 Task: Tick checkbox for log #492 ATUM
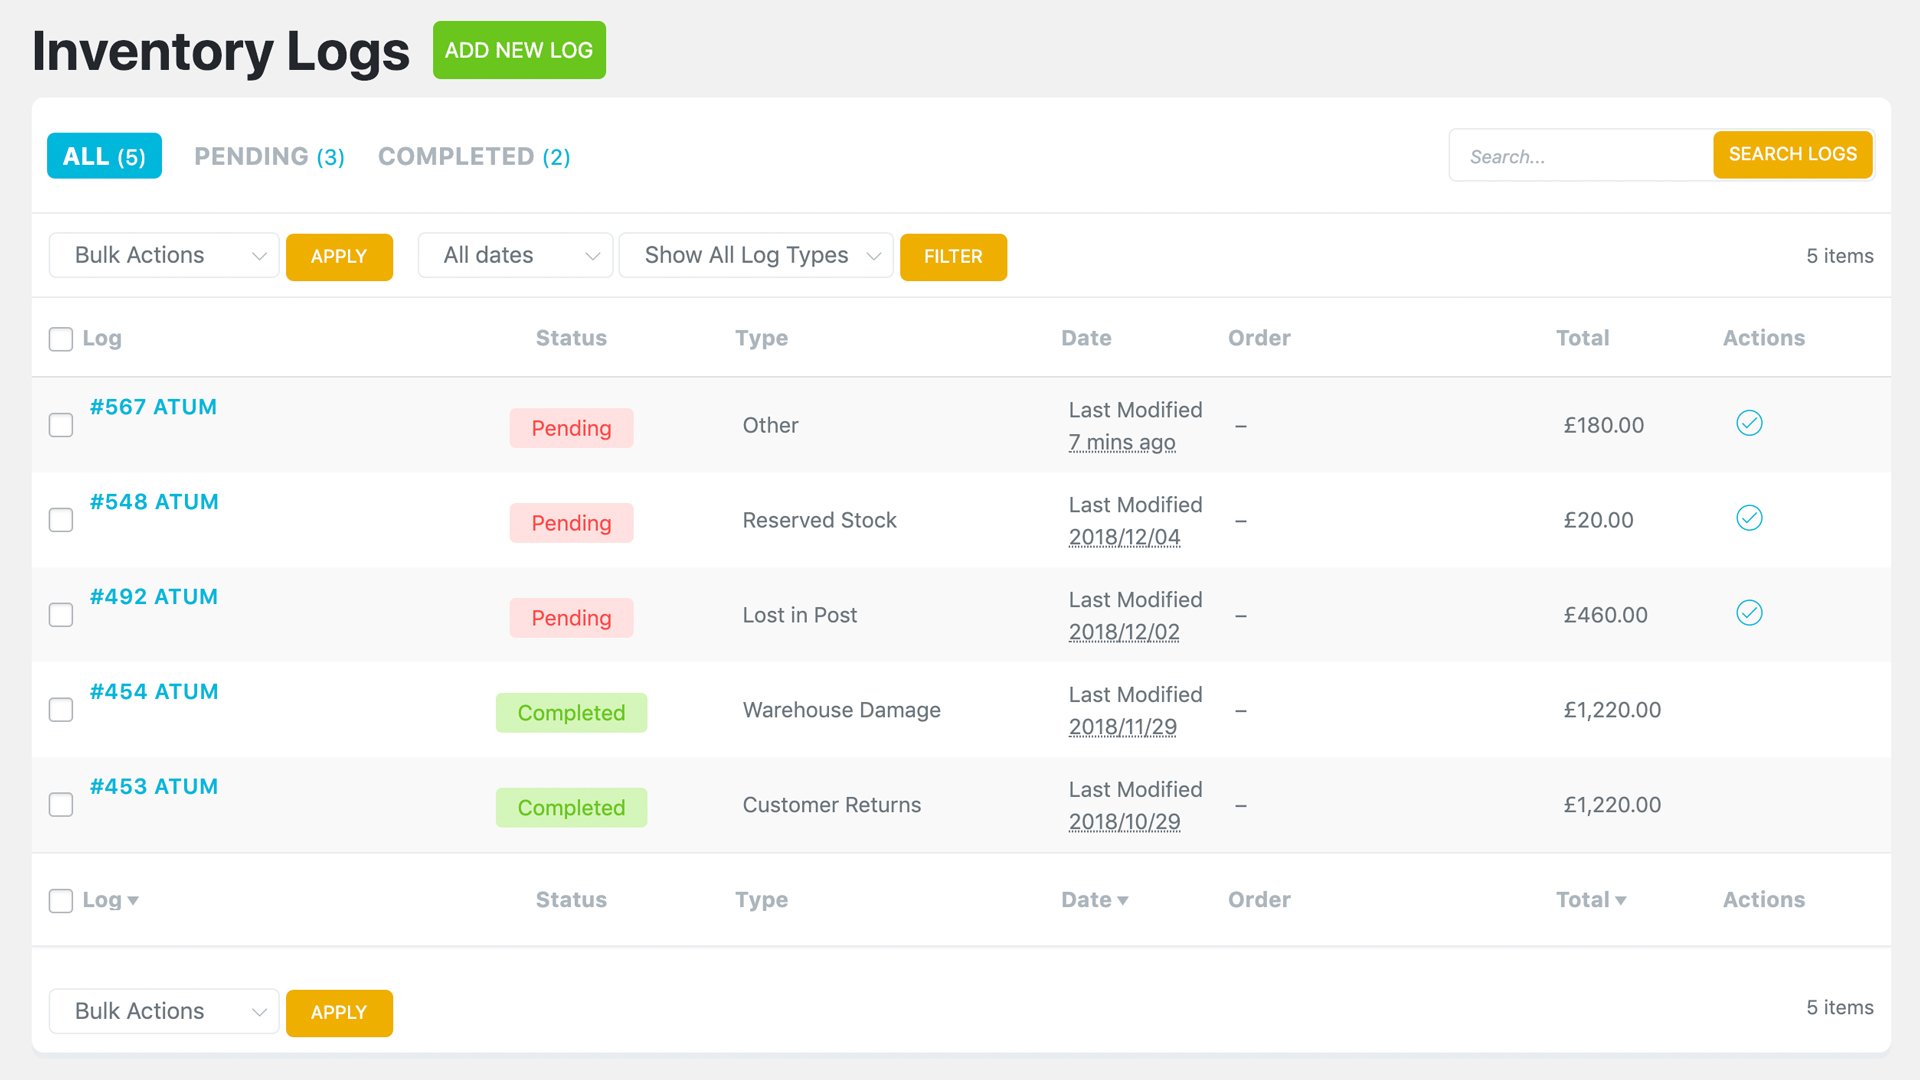pyautogui.click(x=61, y=615)
